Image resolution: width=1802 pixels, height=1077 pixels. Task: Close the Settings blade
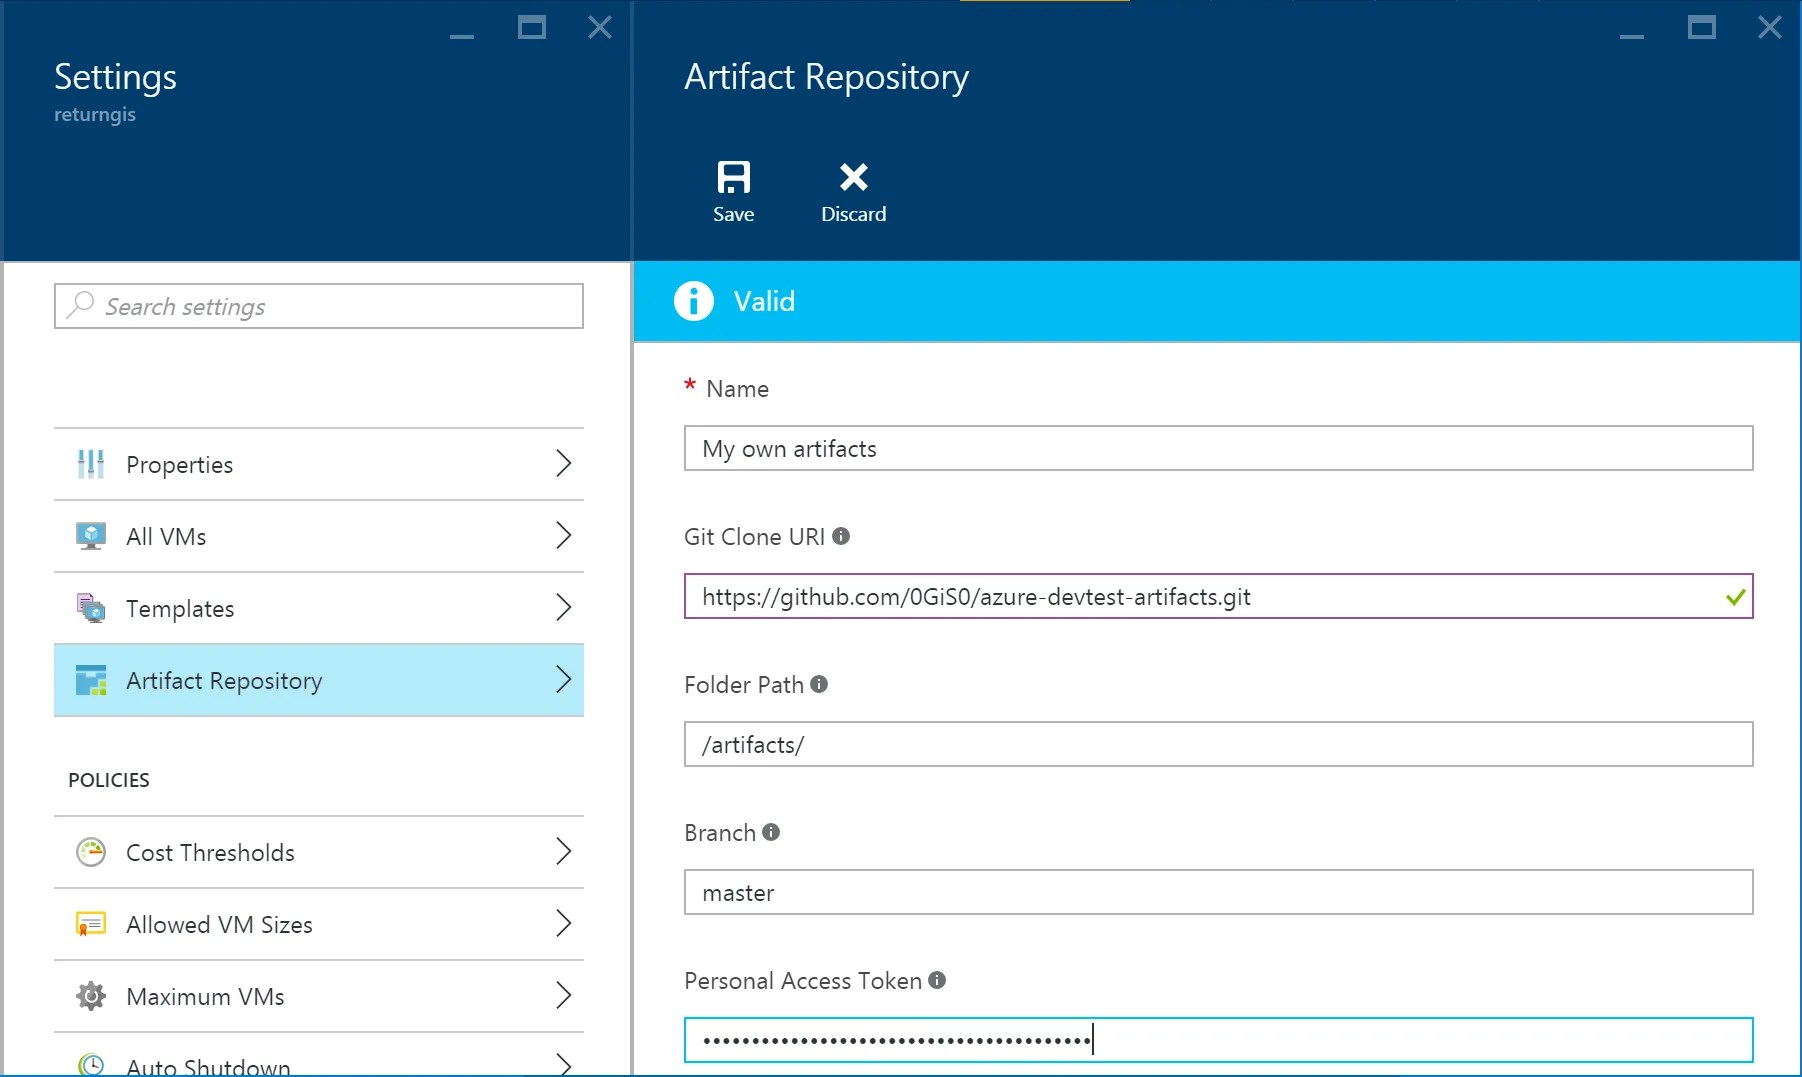pos(600,27)
